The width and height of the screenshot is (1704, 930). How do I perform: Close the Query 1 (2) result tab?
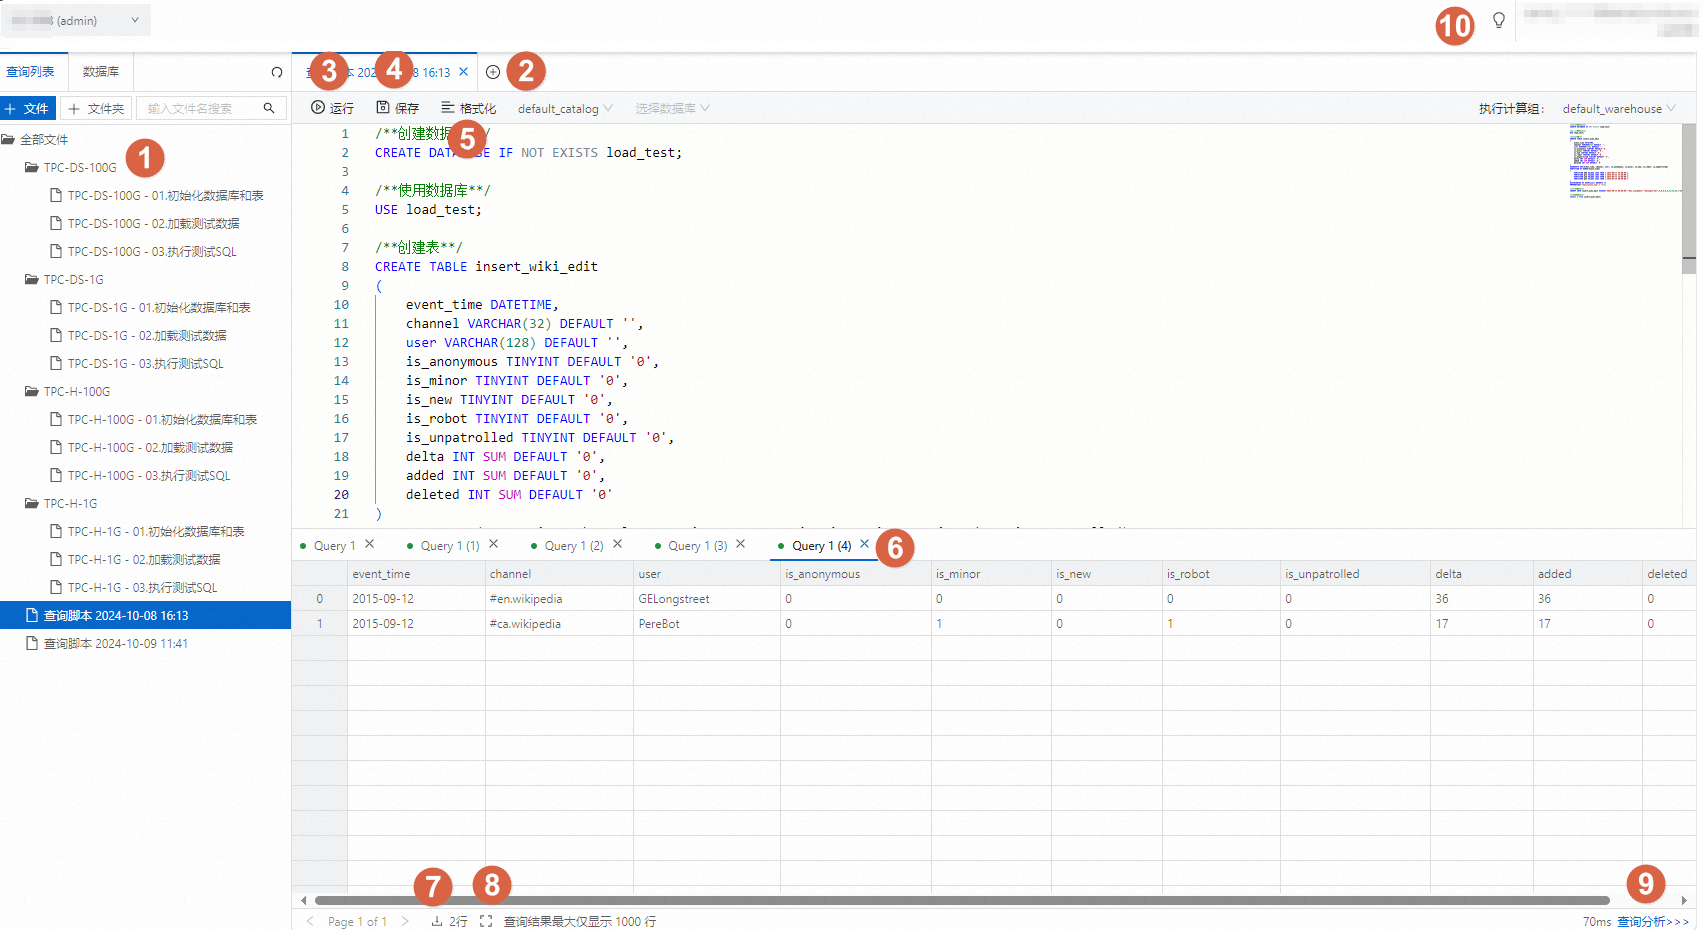pyautogui.click(x=617, y=544)
